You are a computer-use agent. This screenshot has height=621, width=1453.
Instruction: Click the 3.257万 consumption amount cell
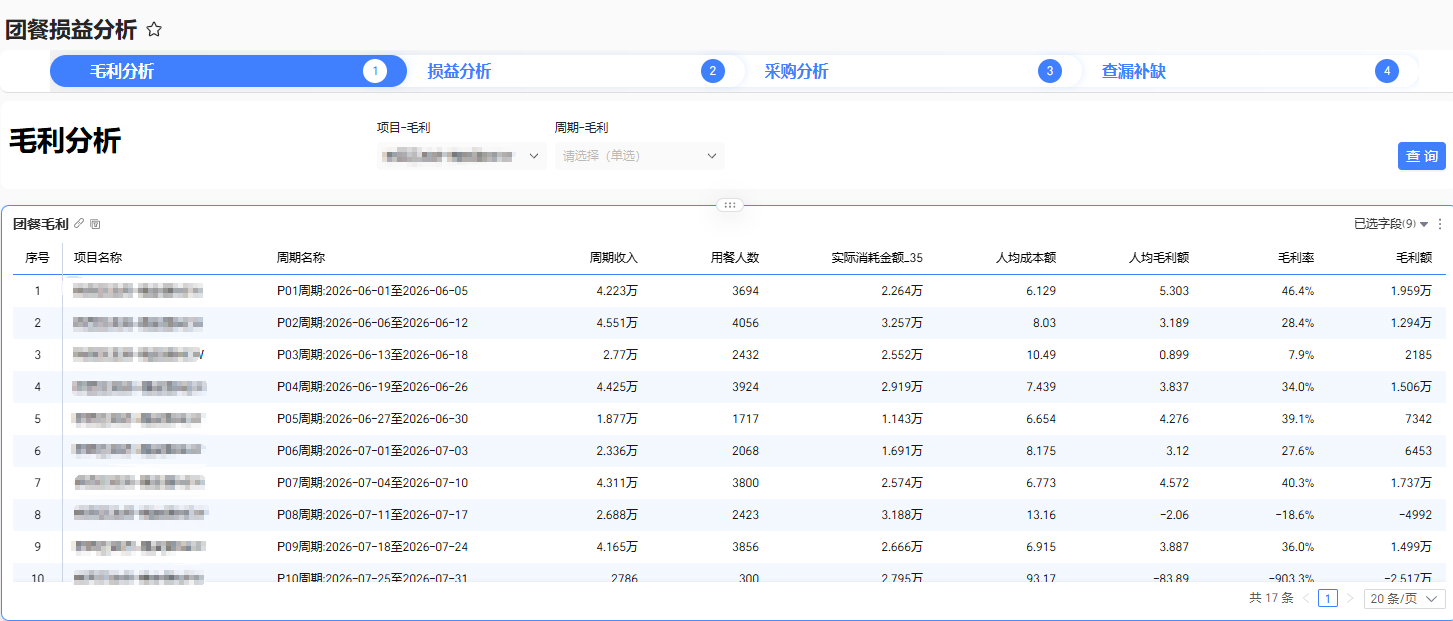[x=902, y=323]
